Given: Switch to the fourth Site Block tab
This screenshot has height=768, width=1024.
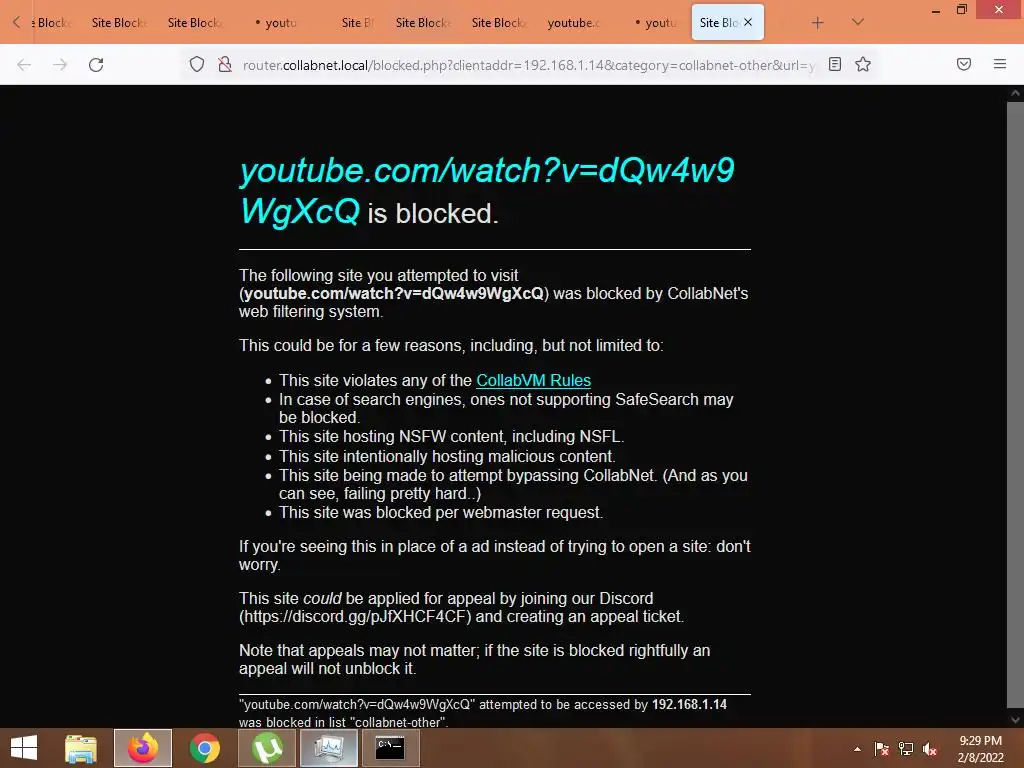Looking at the screenshot, I should [x=423, y=23].
